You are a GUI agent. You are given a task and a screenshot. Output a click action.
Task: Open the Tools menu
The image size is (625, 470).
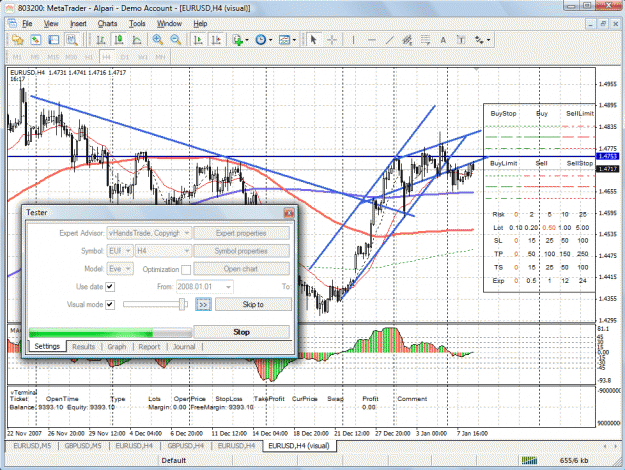point(137,24)
